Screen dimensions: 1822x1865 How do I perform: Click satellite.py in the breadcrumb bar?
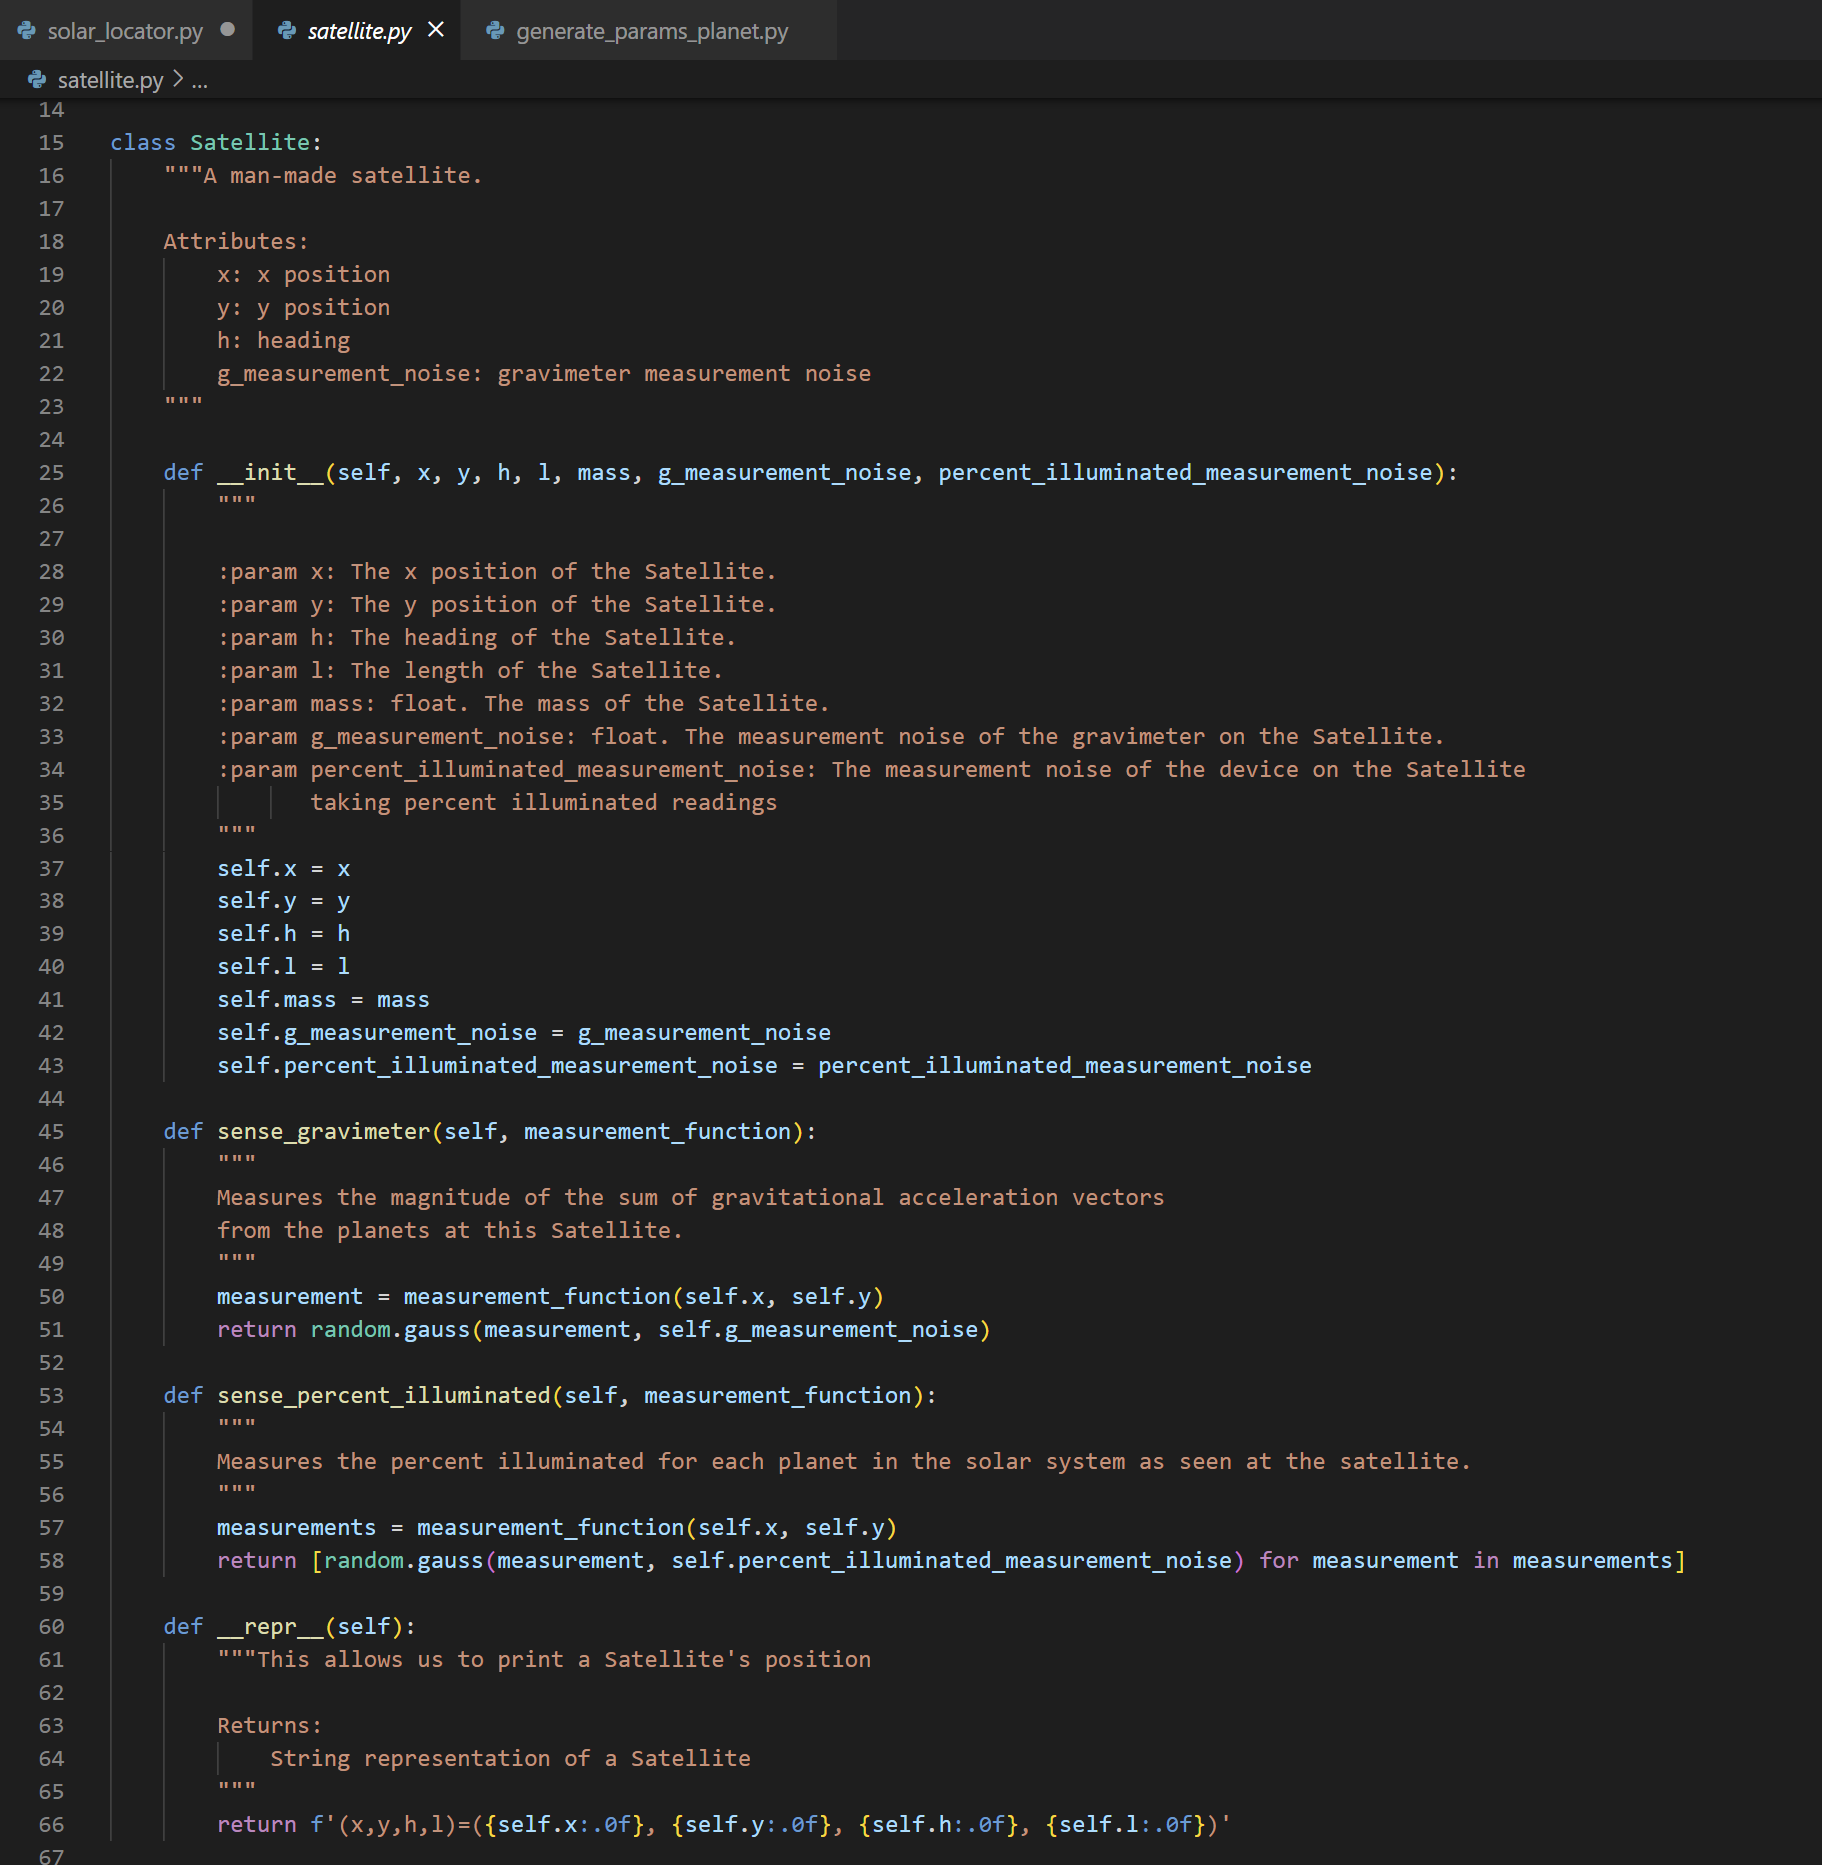coord(112,80)
